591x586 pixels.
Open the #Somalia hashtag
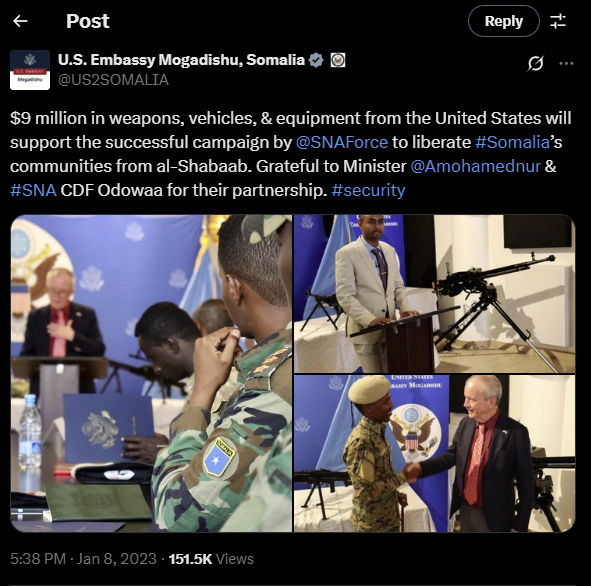click(513, 142)
